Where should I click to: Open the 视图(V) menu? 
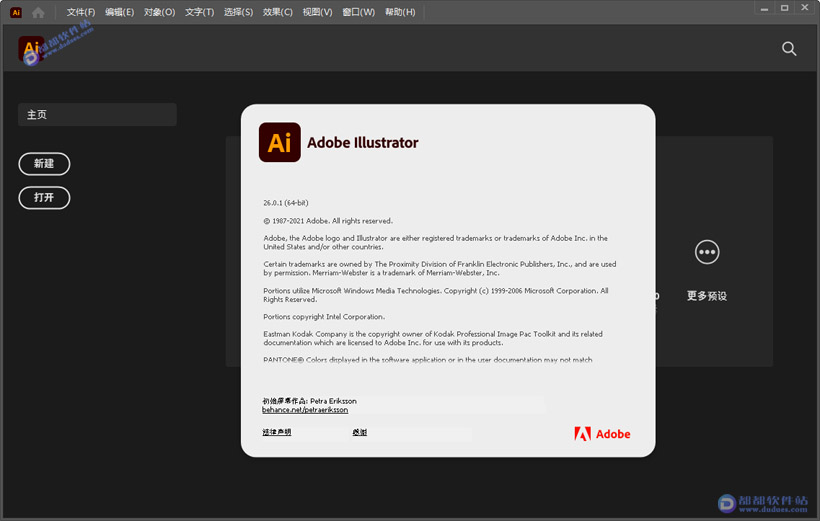click(317, 12)
